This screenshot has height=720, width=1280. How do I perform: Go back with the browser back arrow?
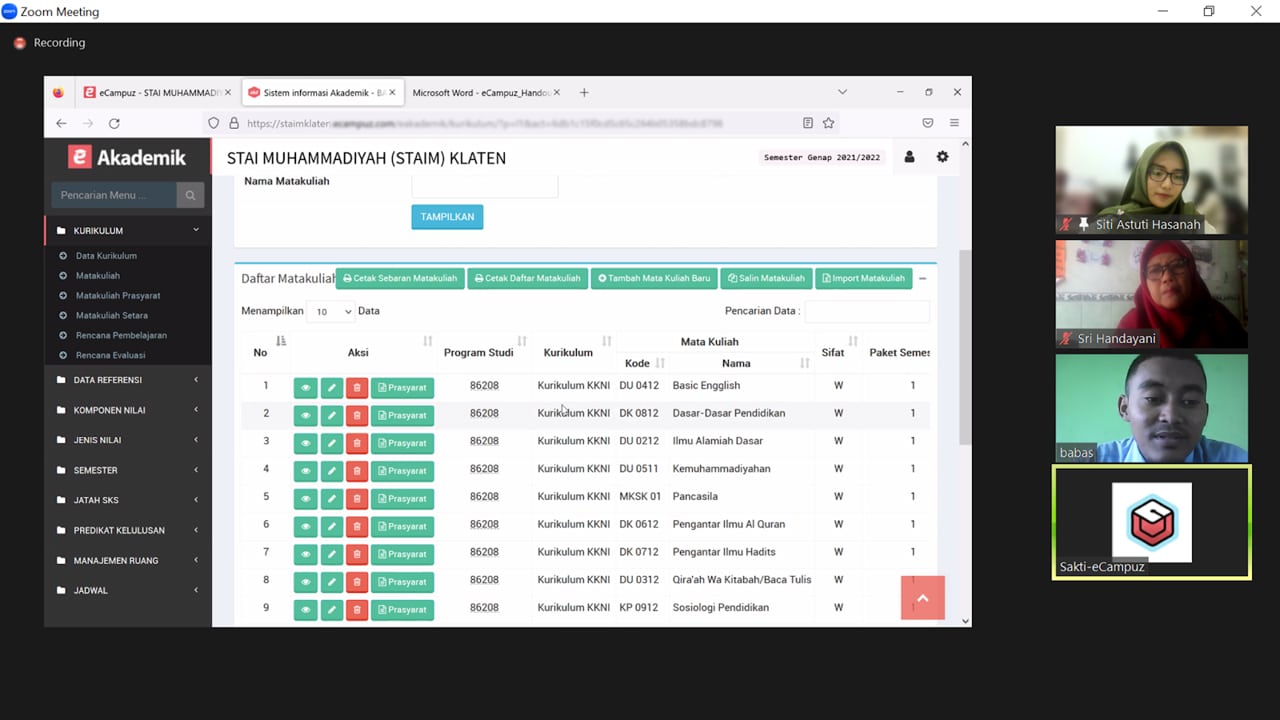(61, 123)
